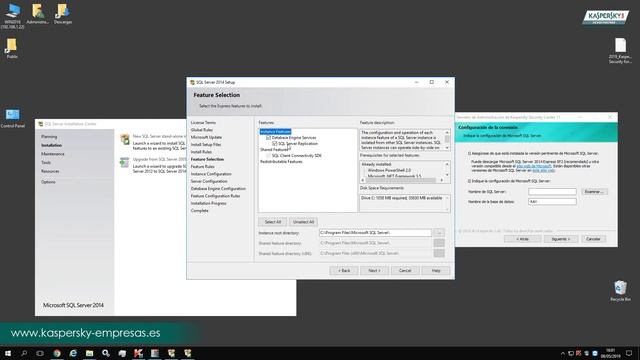Image resolution: width=640 pixels, height=360 pixels.
Task: Open the Install Setup Files step
Action: pos(206,144)
